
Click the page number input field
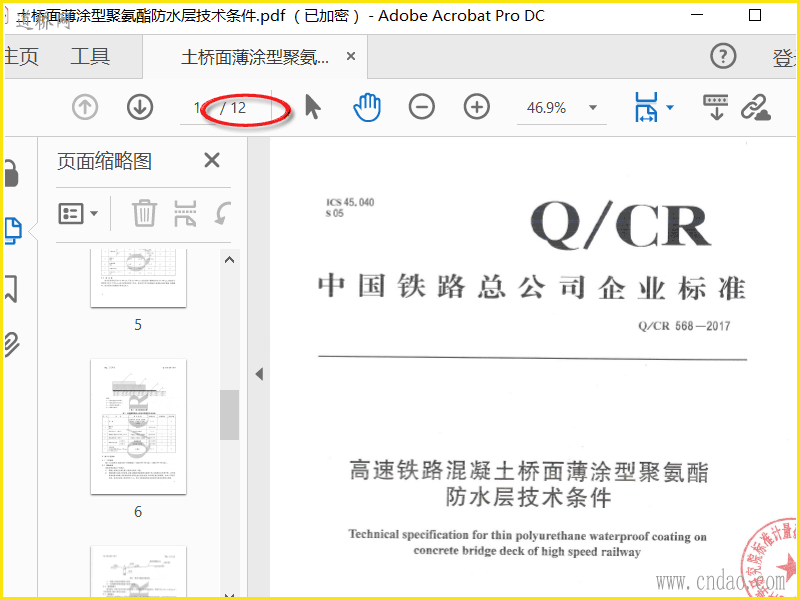tap(198, 108)
